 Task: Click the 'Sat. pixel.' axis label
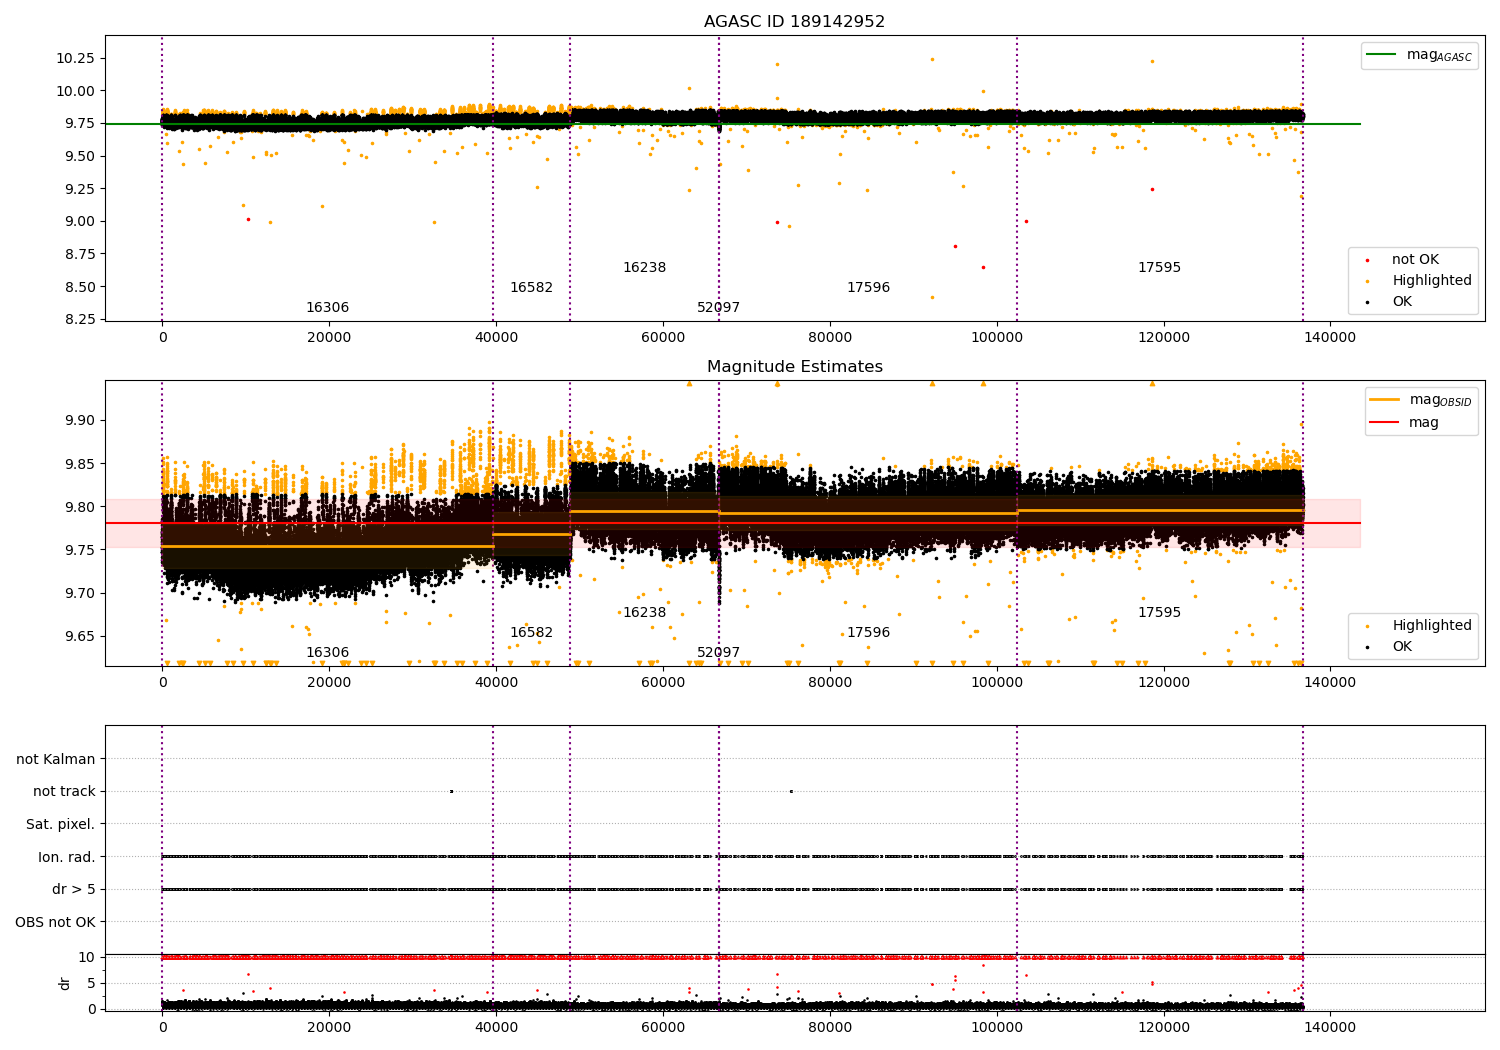pos(60,825)
